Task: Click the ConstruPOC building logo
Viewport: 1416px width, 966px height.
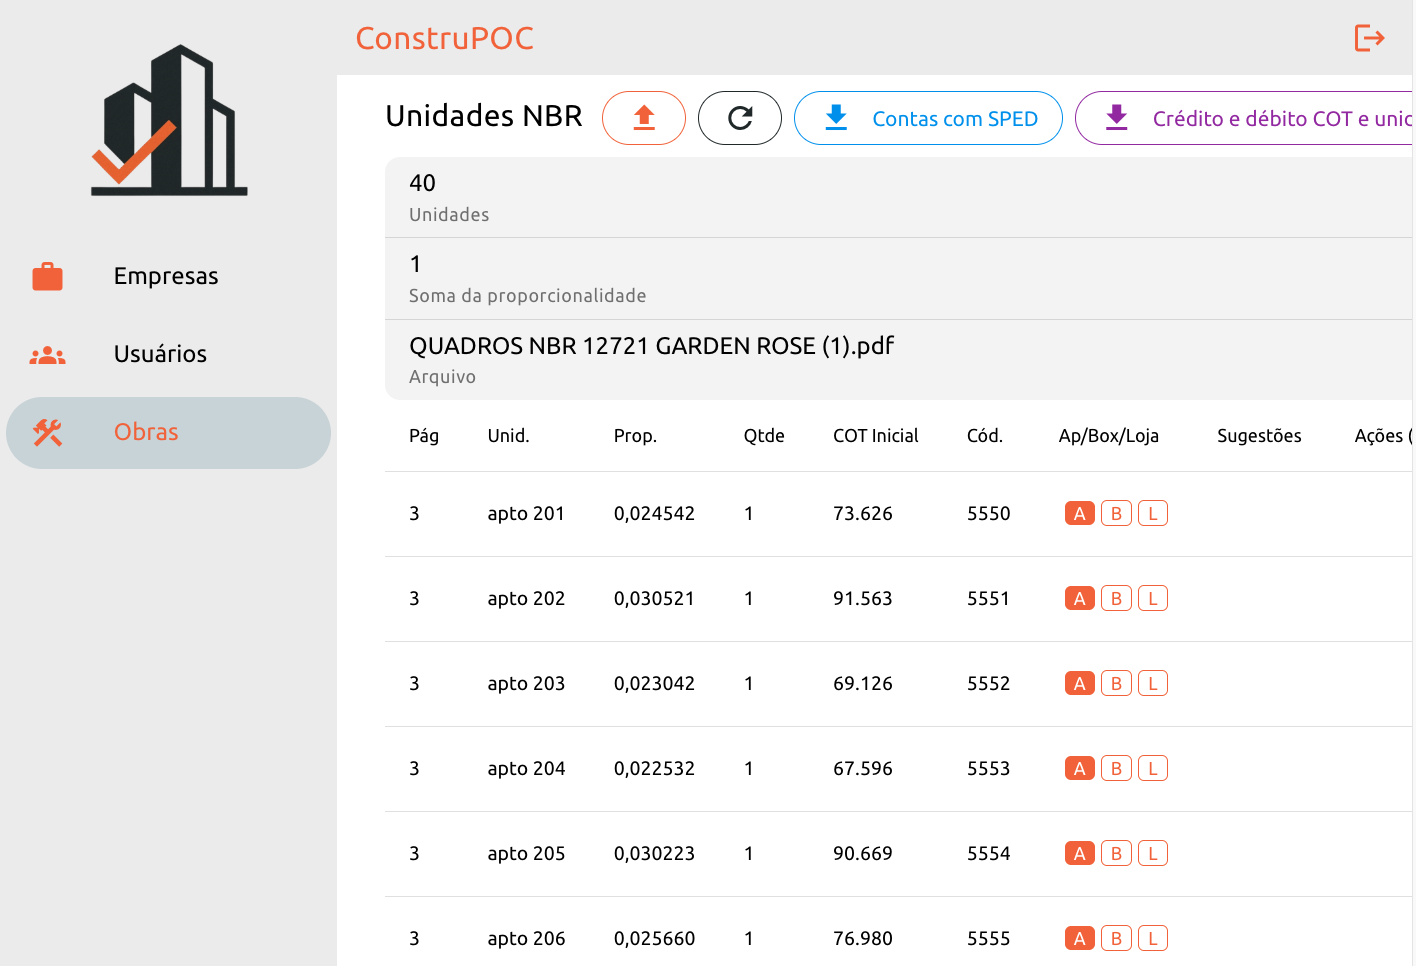Action: 169,120
